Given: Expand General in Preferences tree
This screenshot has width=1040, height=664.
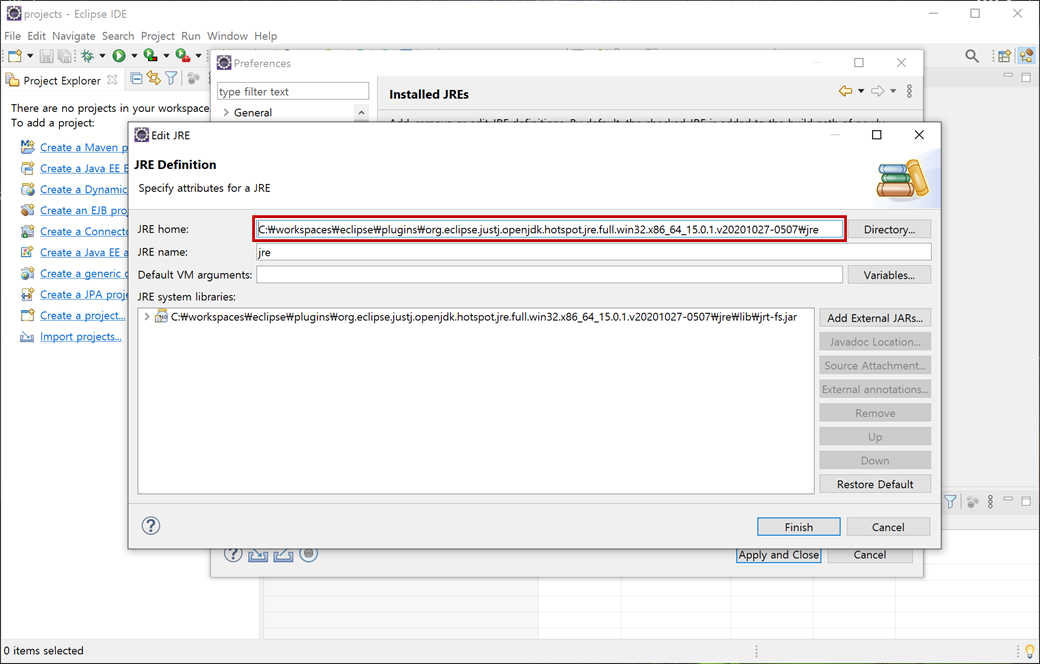Looking at the screenshot, I should point(226,113).
